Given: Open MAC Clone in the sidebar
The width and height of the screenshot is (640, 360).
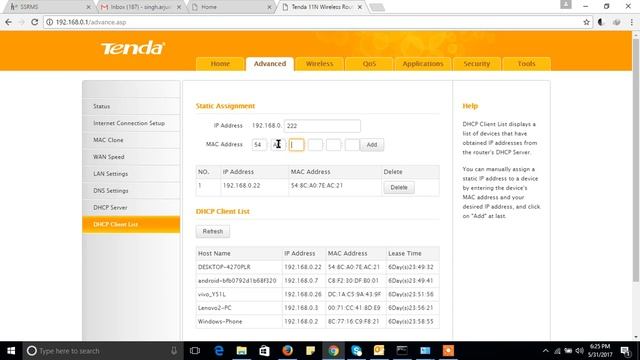Looking at the screenshot, I should click(131, 140).
